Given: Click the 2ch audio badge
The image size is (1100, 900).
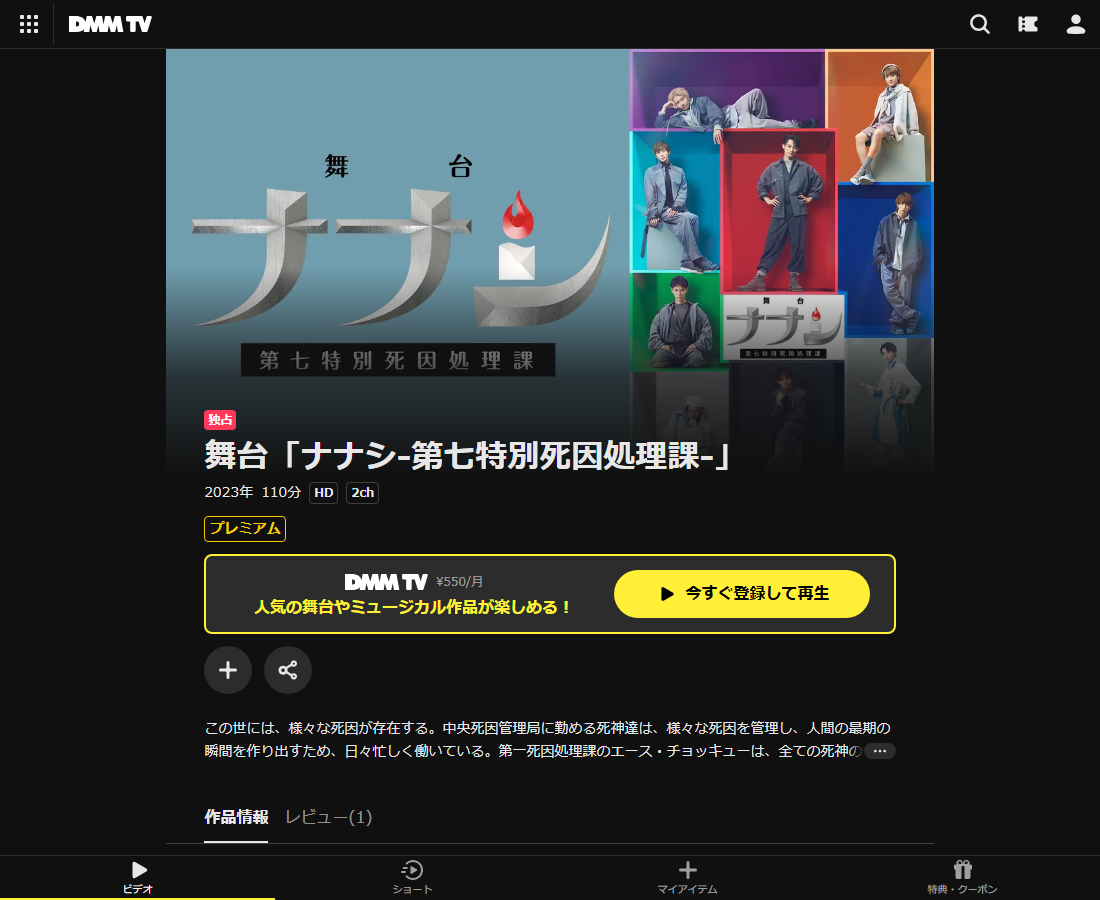Looking at the screenshot, I should (362, 492).
